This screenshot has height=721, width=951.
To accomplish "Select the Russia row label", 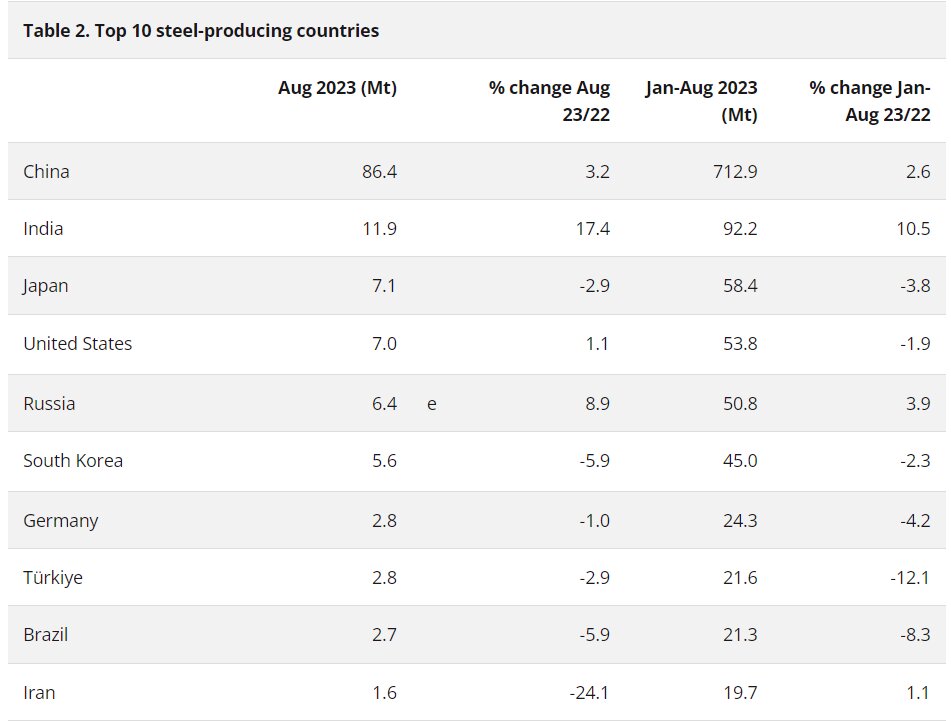I will [49, 404].
